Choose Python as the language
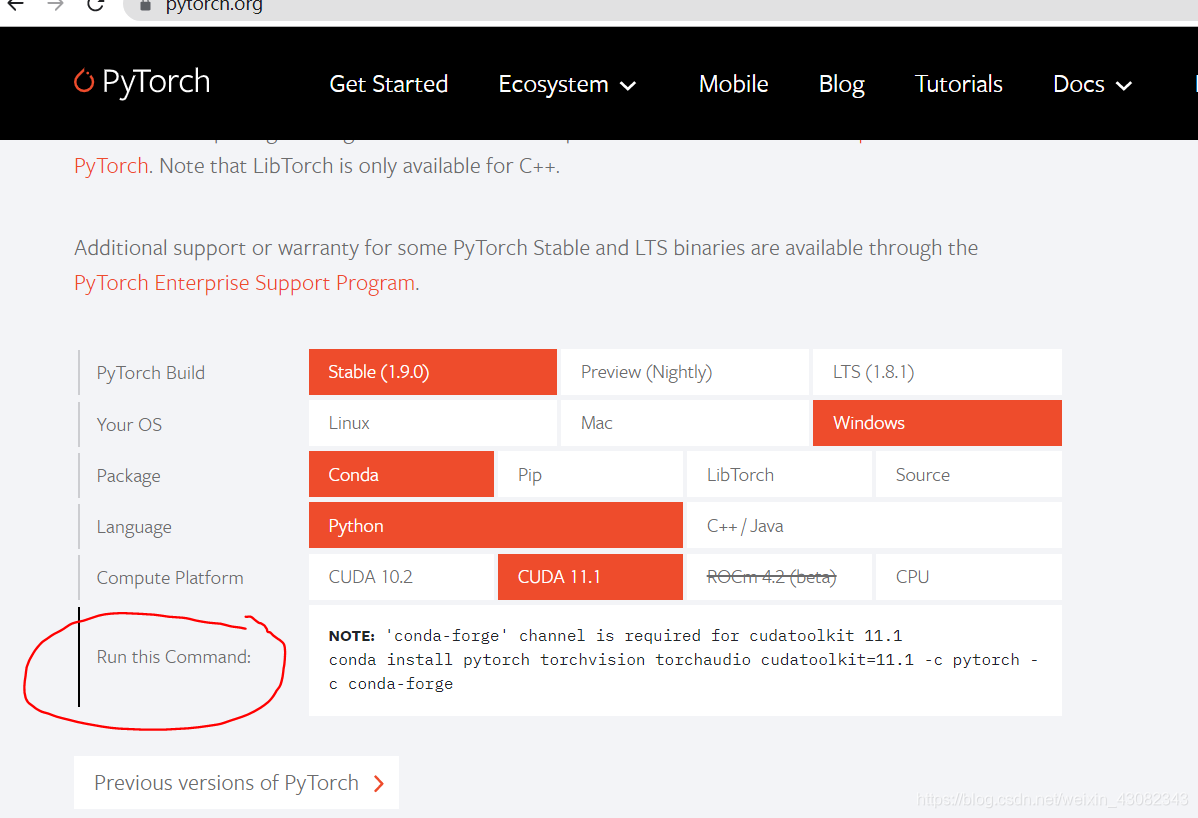Viewport: 1198px width, 818px height. pyautogui.click(x=495, y=525)
